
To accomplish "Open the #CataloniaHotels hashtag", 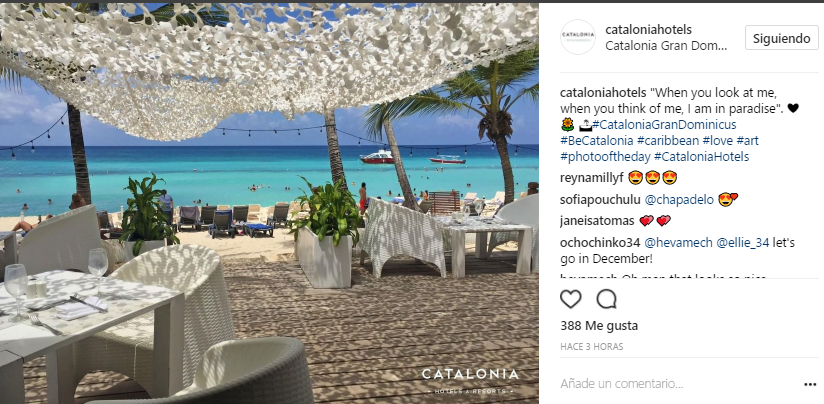I will [x=701, y=157].
